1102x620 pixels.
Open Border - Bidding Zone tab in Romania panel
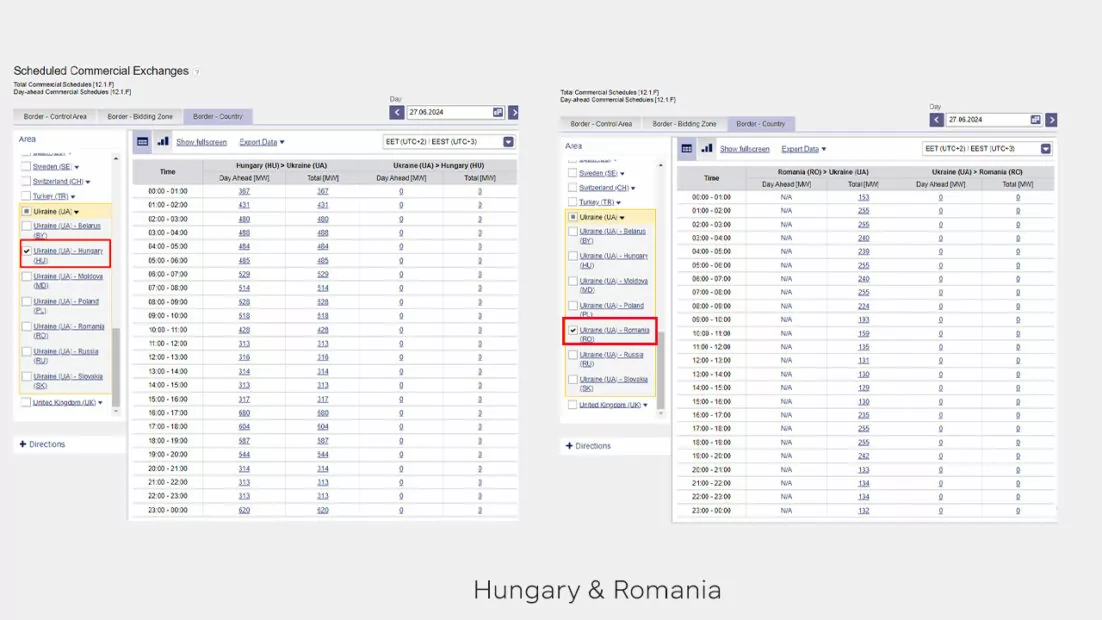[x=684, y=124]
